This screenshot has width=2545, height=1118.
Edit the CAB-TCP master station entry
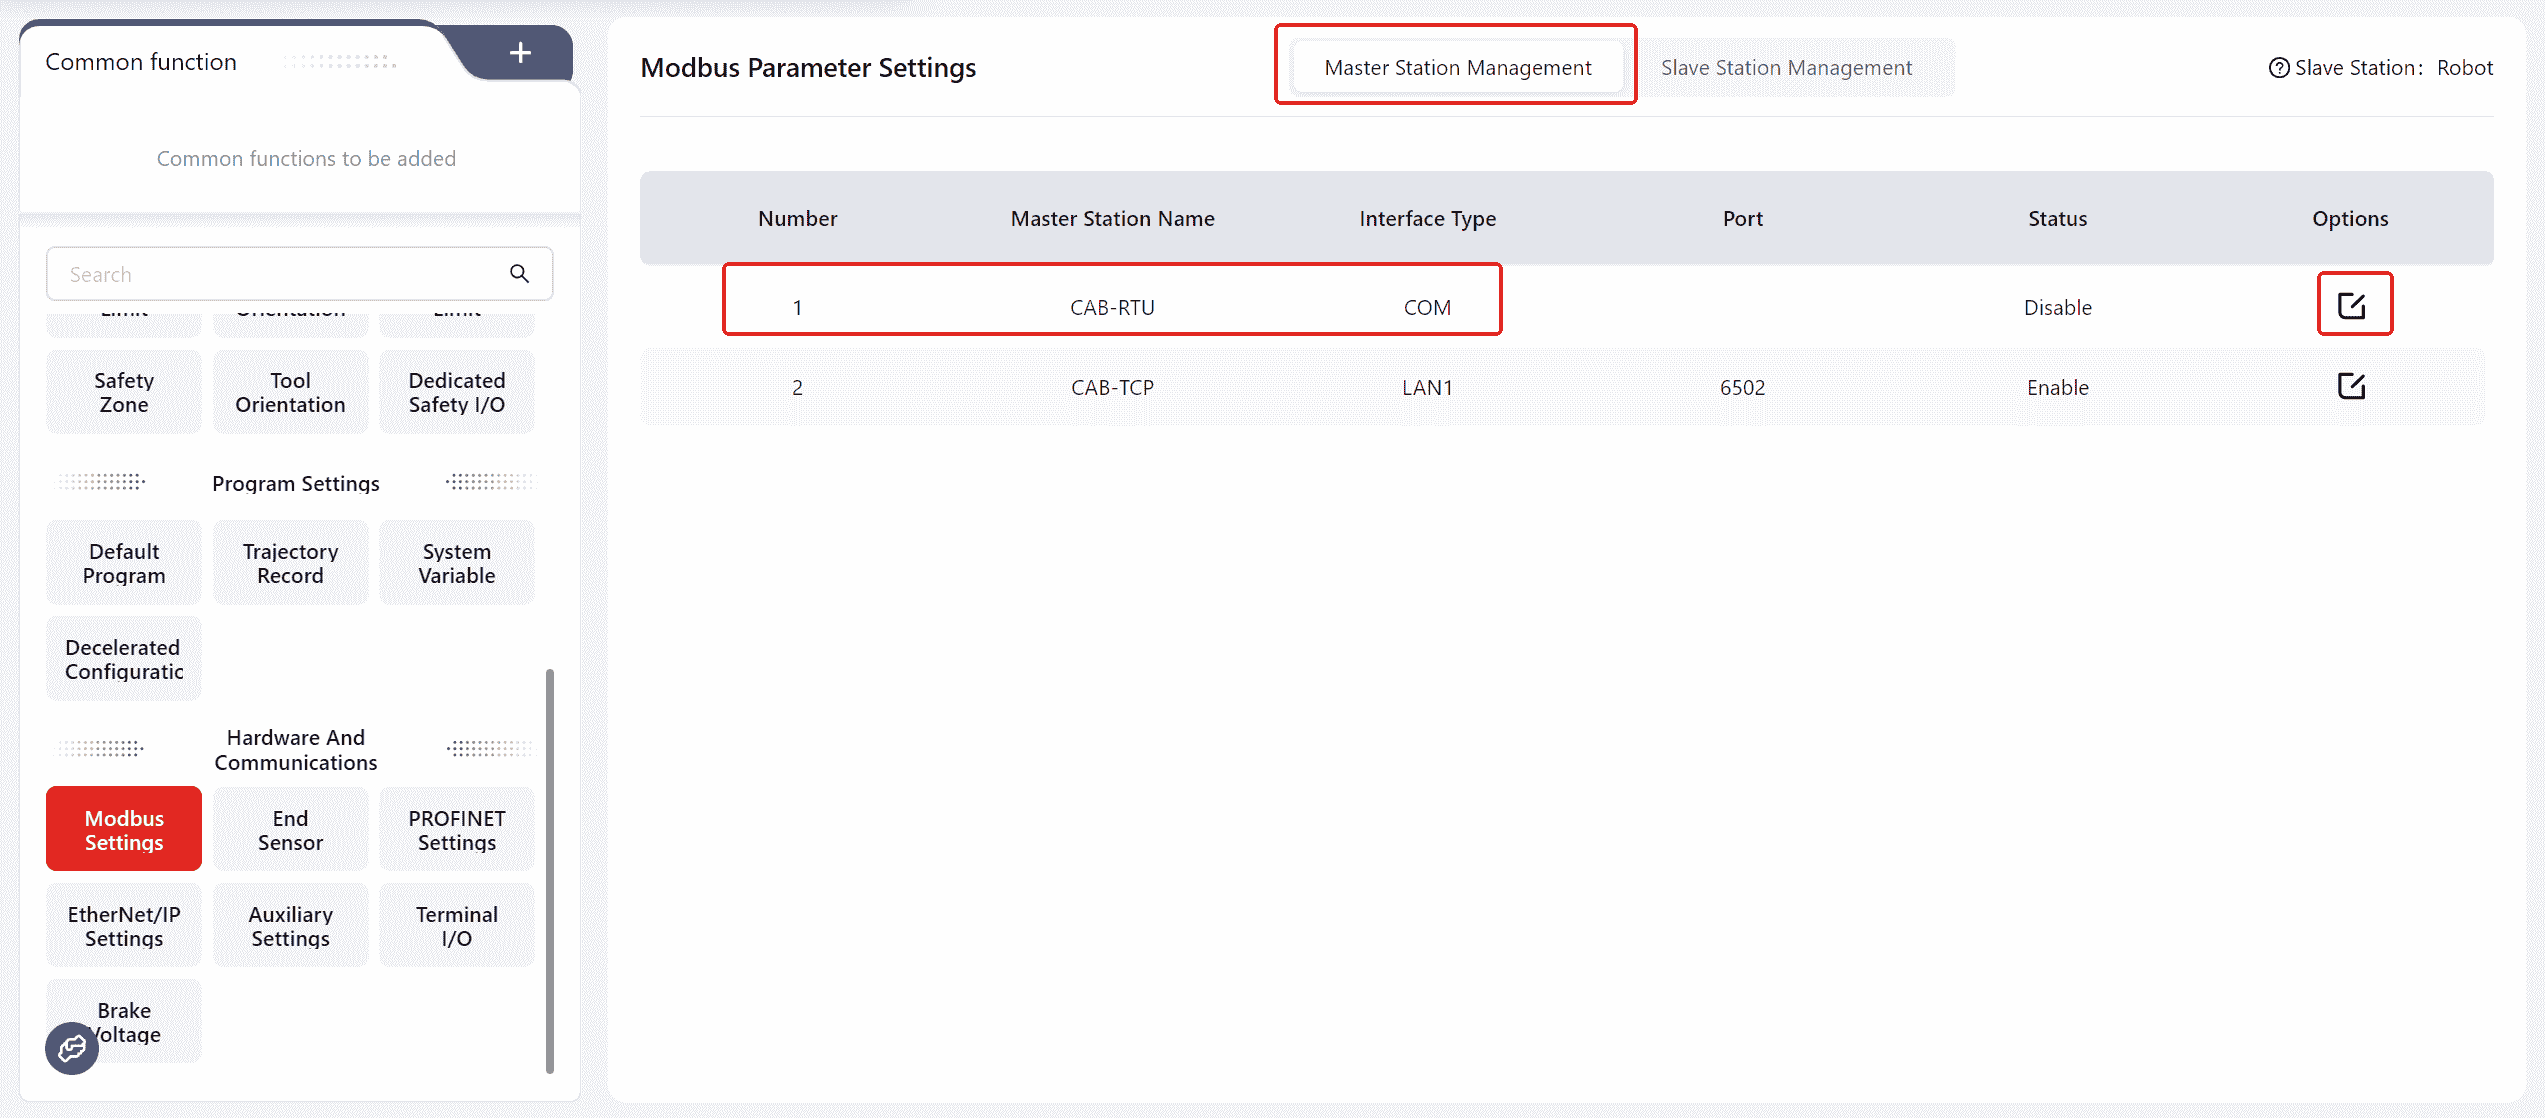(2351, 386)
